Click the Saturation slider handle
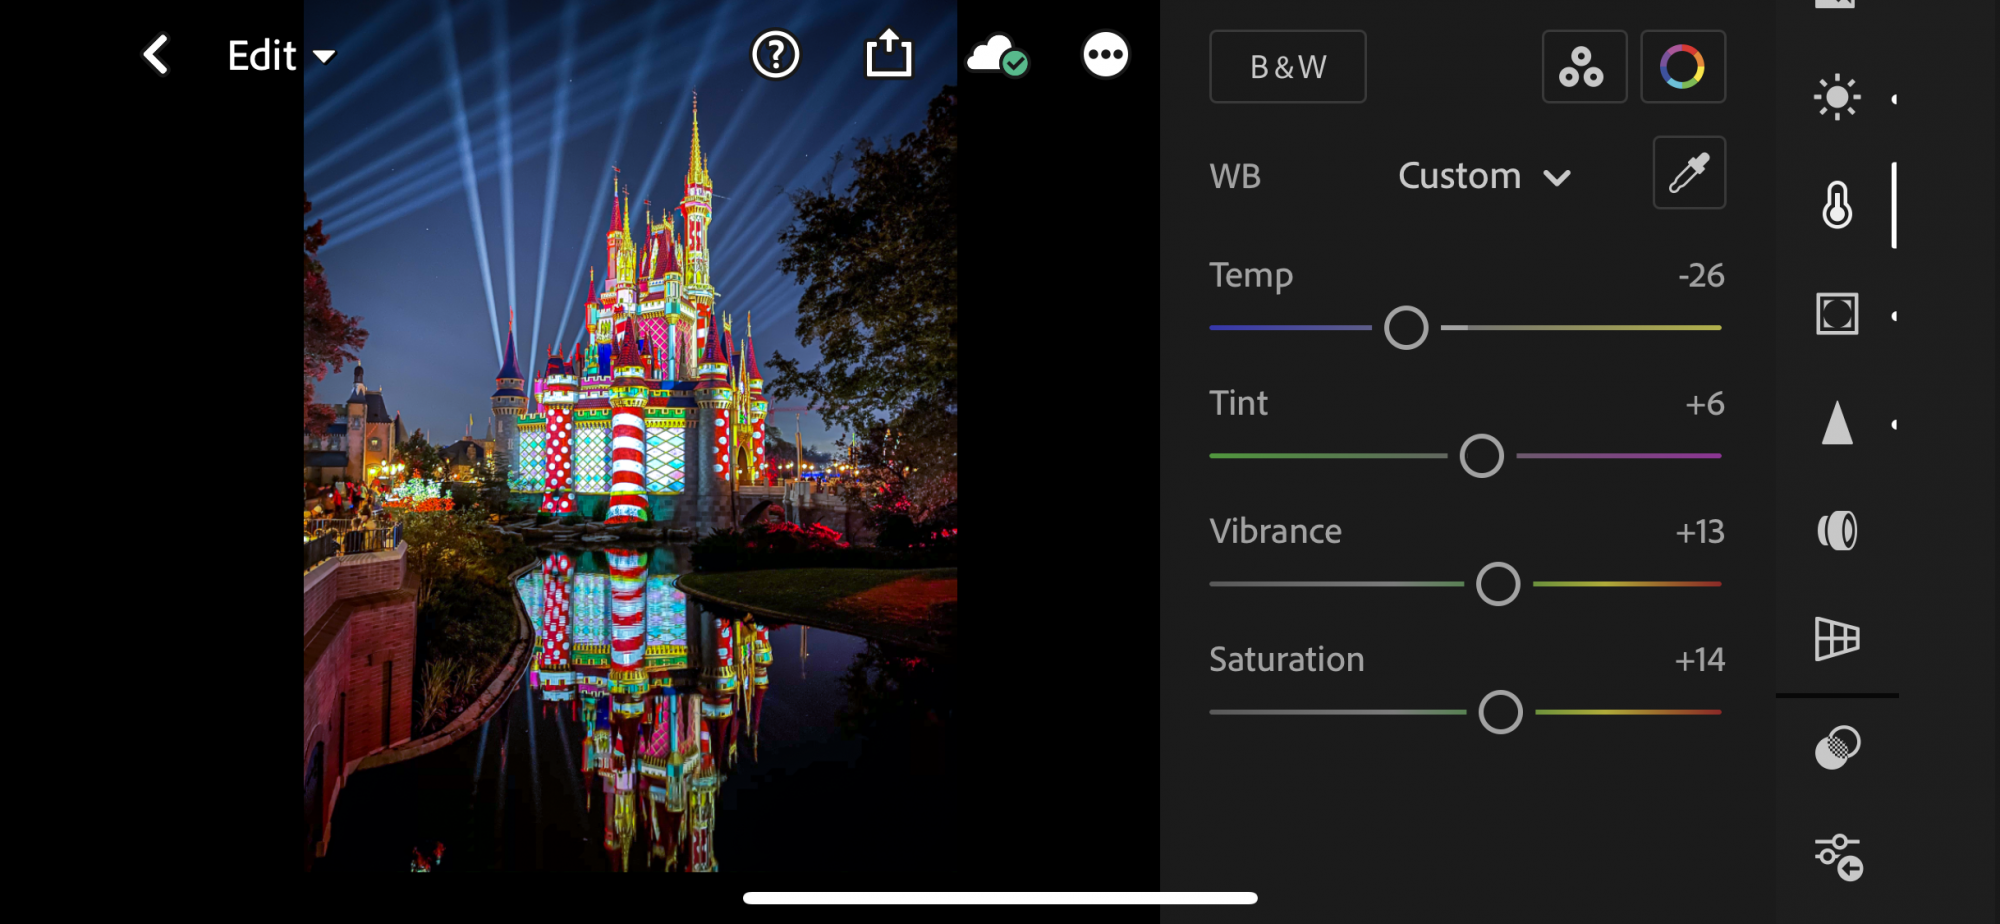 pos(1501,712)
